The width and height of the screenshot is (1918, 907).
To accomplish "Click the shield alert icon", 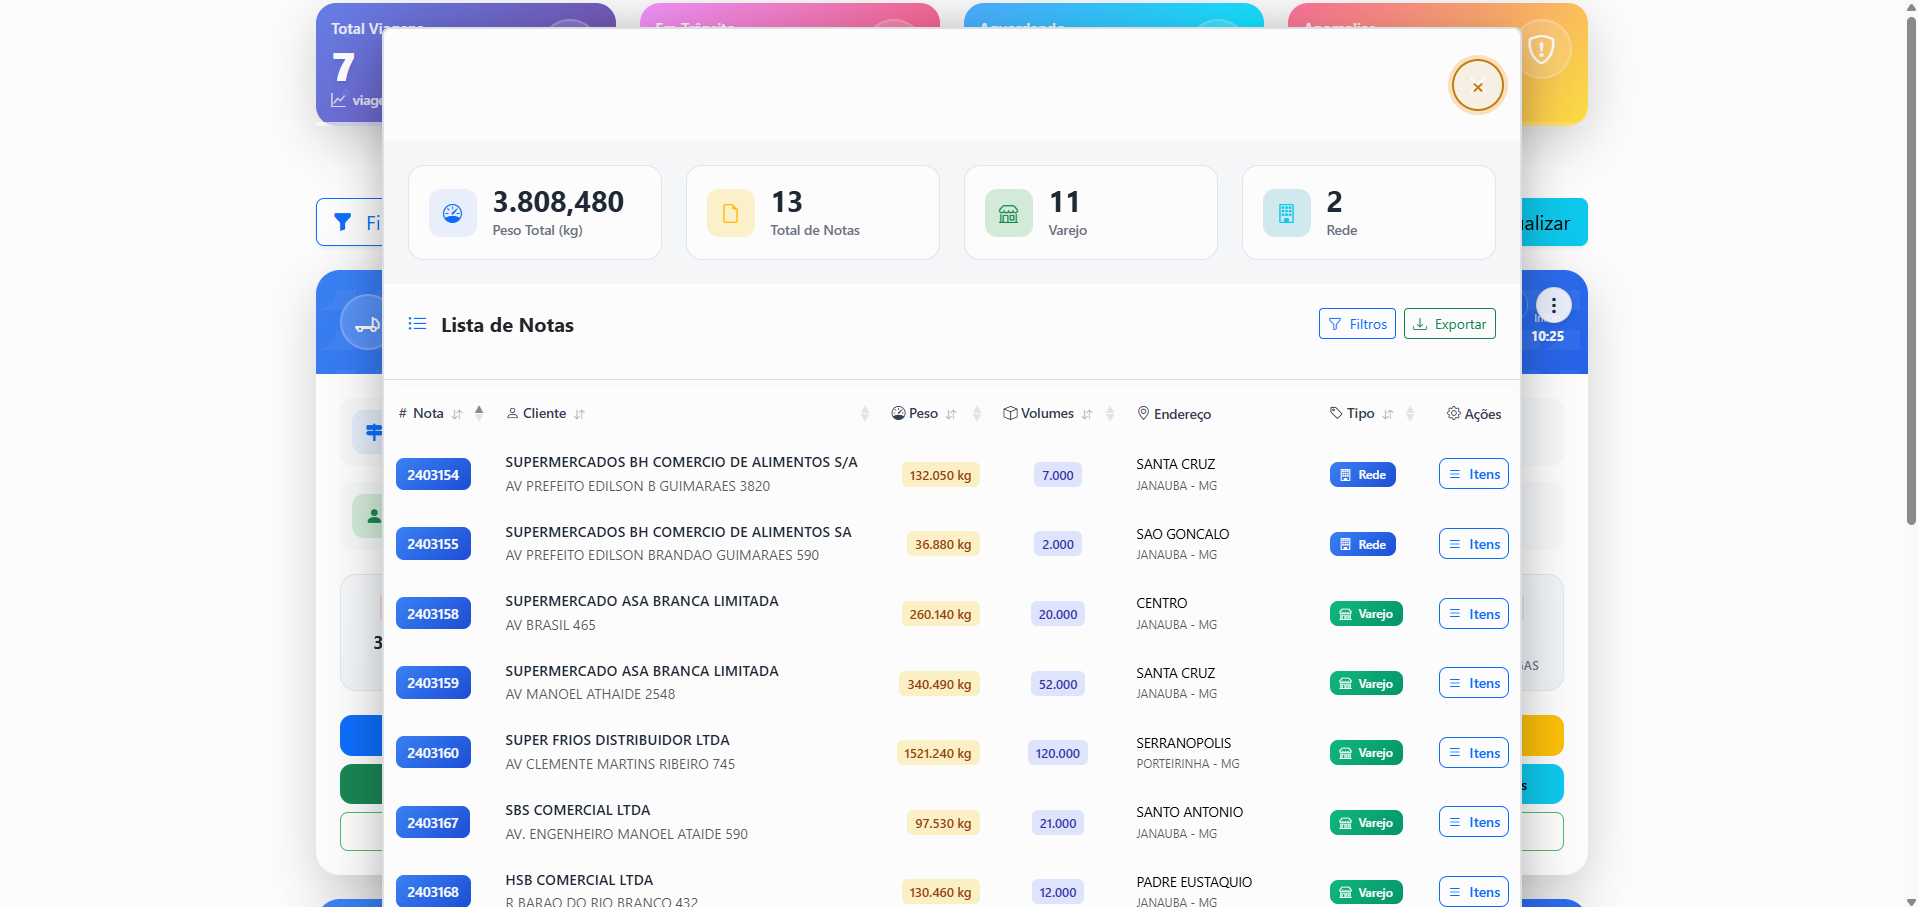I will click(x=1541, y=49).
